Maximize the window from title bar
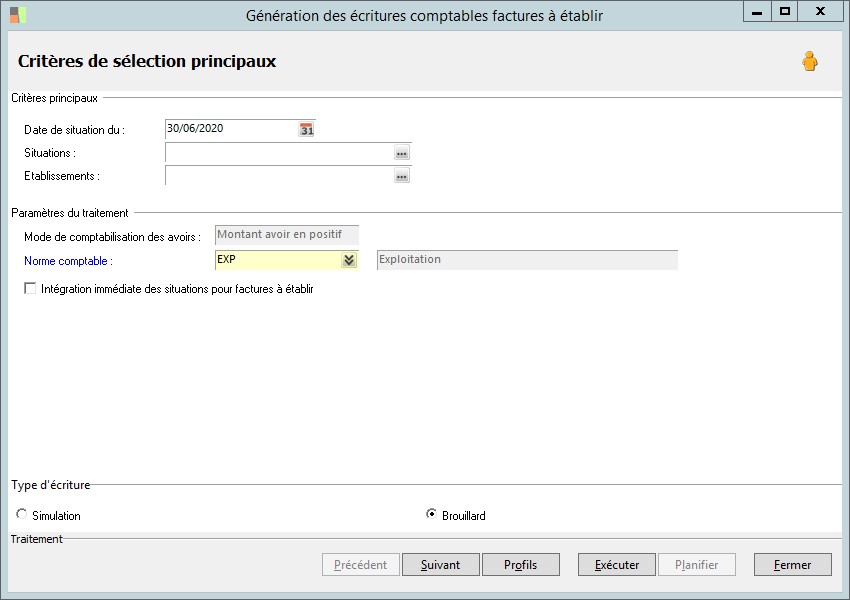This screenshot has width=850, height=600. pyautogui.click(x=785, y=12)
